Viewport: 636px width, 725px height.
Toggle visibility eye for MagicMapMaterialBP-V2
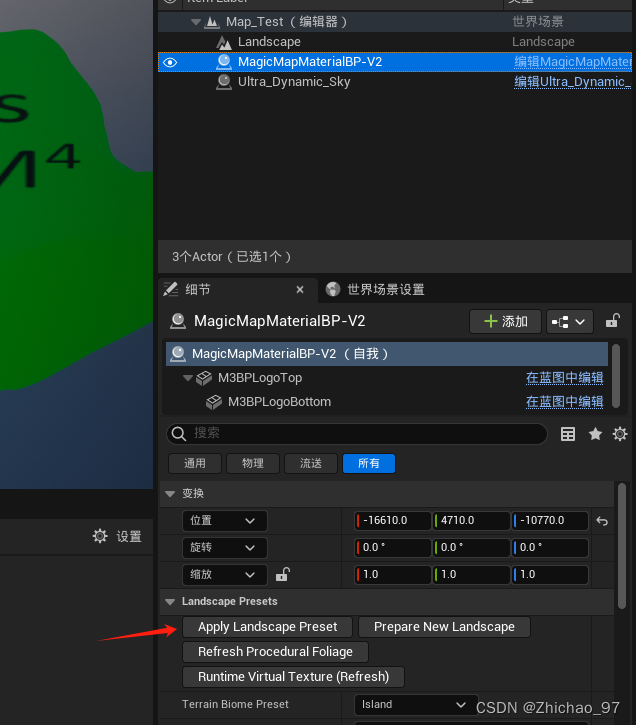170,62
